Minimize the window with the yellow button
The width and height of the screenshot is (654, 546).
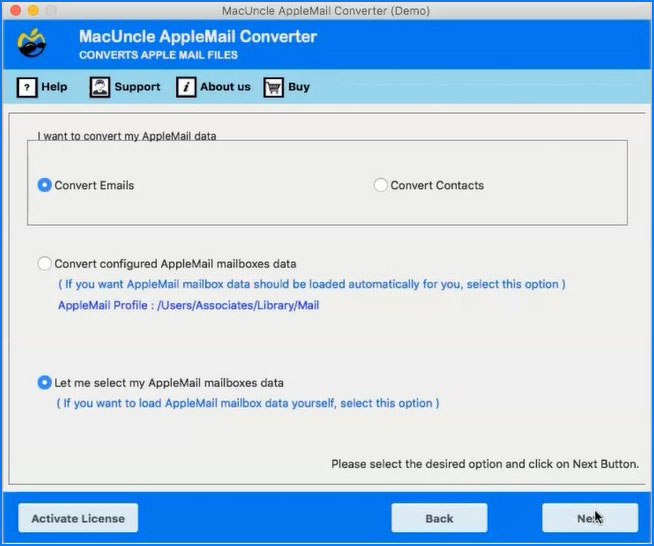point(33,10)
